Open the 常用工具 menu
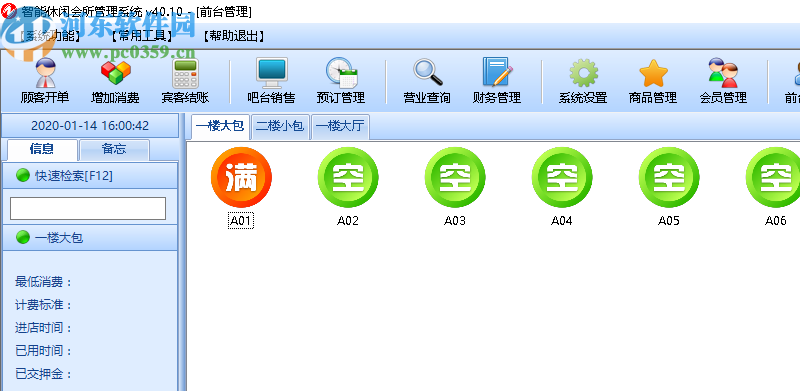Image resolution: width=800 pixels, height=391 pixels. (x=142, y=36)
